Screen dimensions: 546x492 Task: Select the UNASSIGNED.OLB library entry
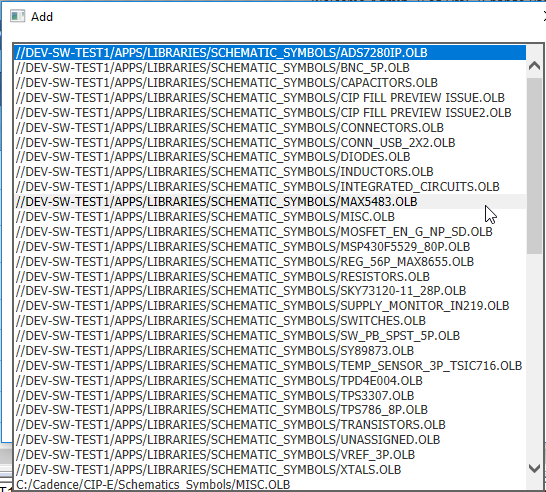tap(270, 440)
